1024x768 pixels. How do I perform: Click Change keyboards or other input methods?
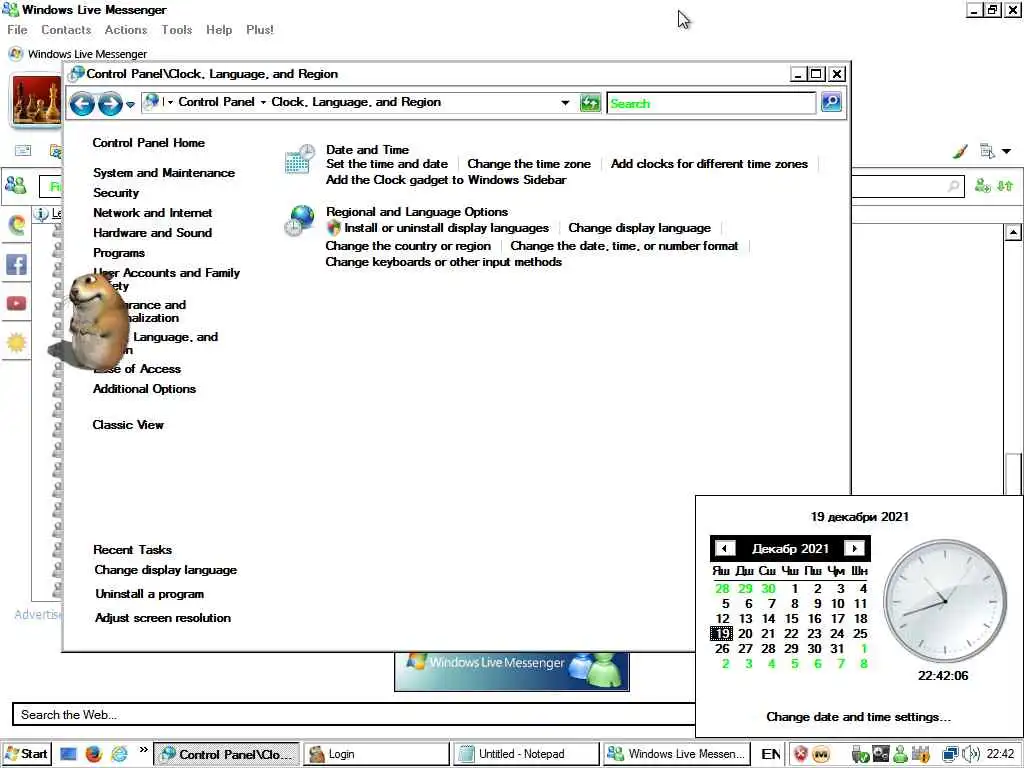pyautogui.click(x=443, y=262)
